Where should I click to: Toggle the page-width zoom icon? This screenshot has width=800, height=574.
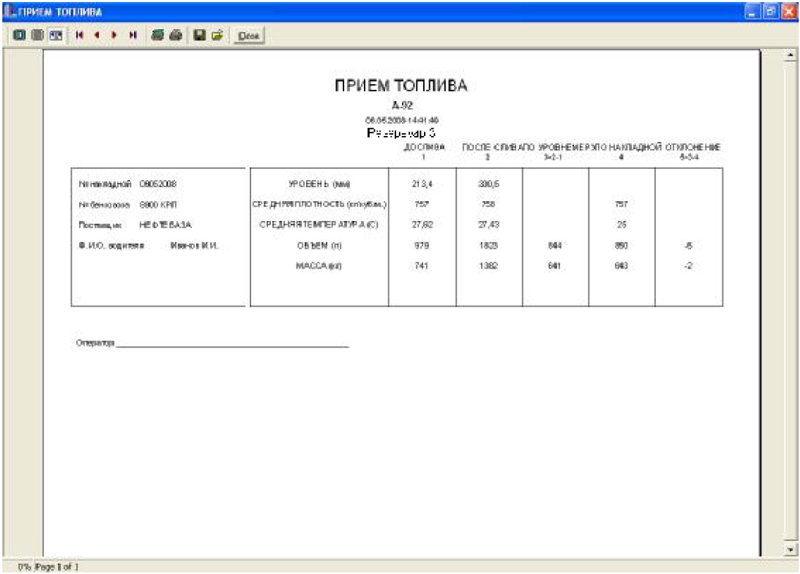tap(56, 35)
